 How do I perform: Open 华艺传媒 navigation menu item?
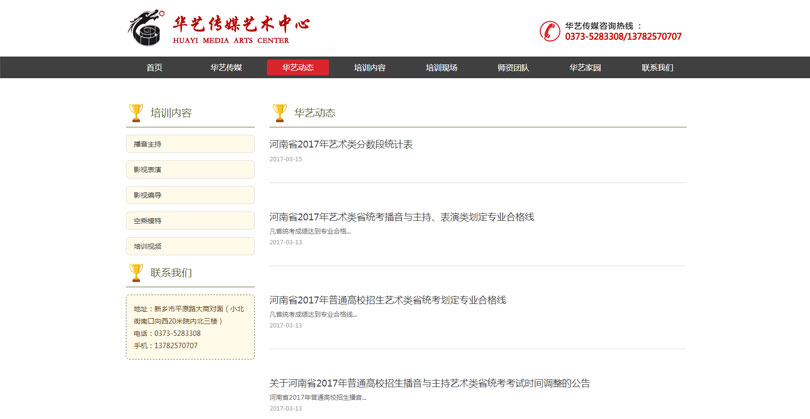[x=226, y=68]
